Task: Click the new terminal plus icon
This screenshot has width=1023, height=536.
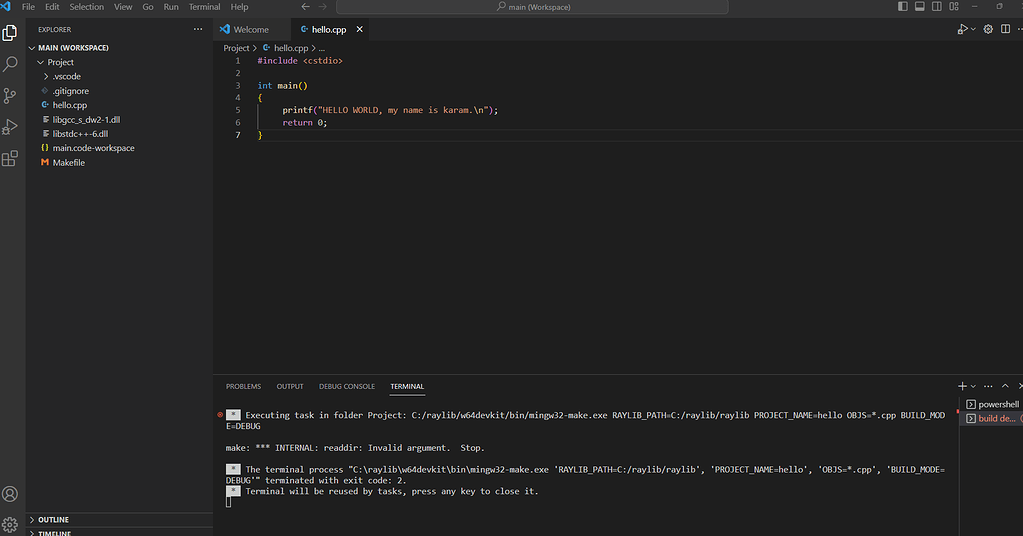Action: coord(962,386)
